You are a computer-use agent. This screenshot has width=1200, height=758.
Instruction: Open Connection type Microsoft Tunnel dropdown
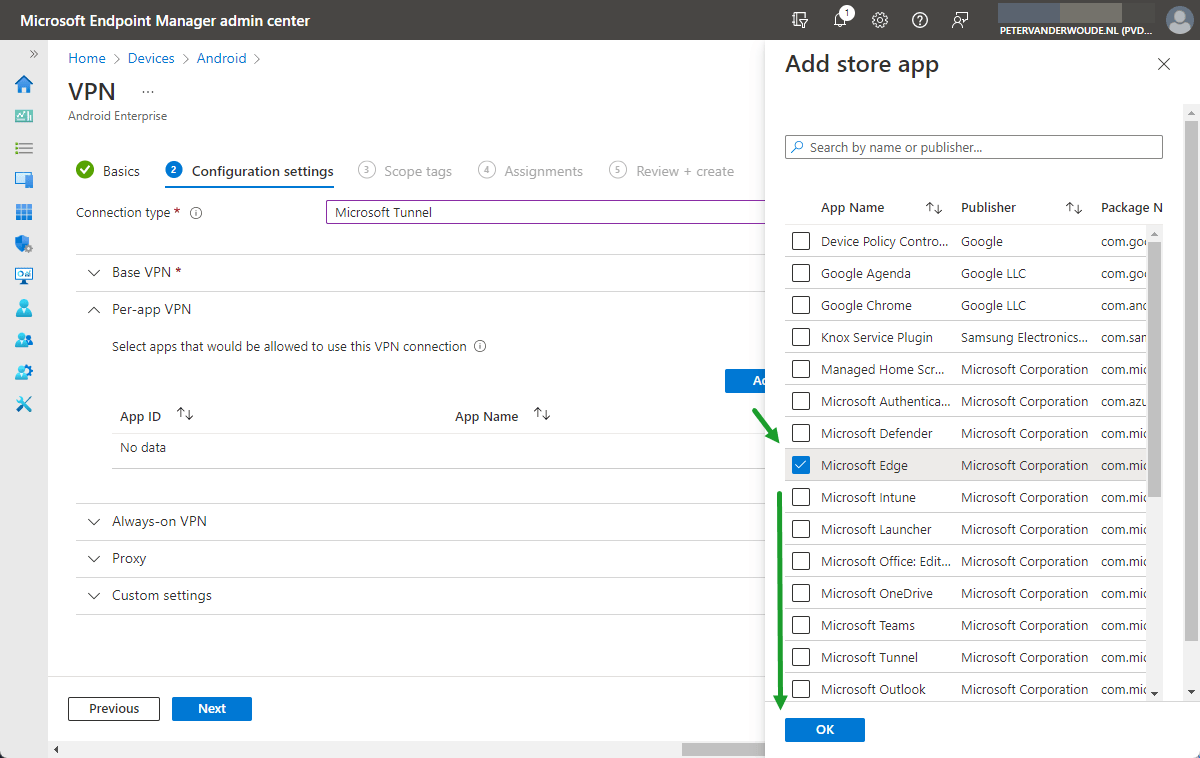click(545, 212)
